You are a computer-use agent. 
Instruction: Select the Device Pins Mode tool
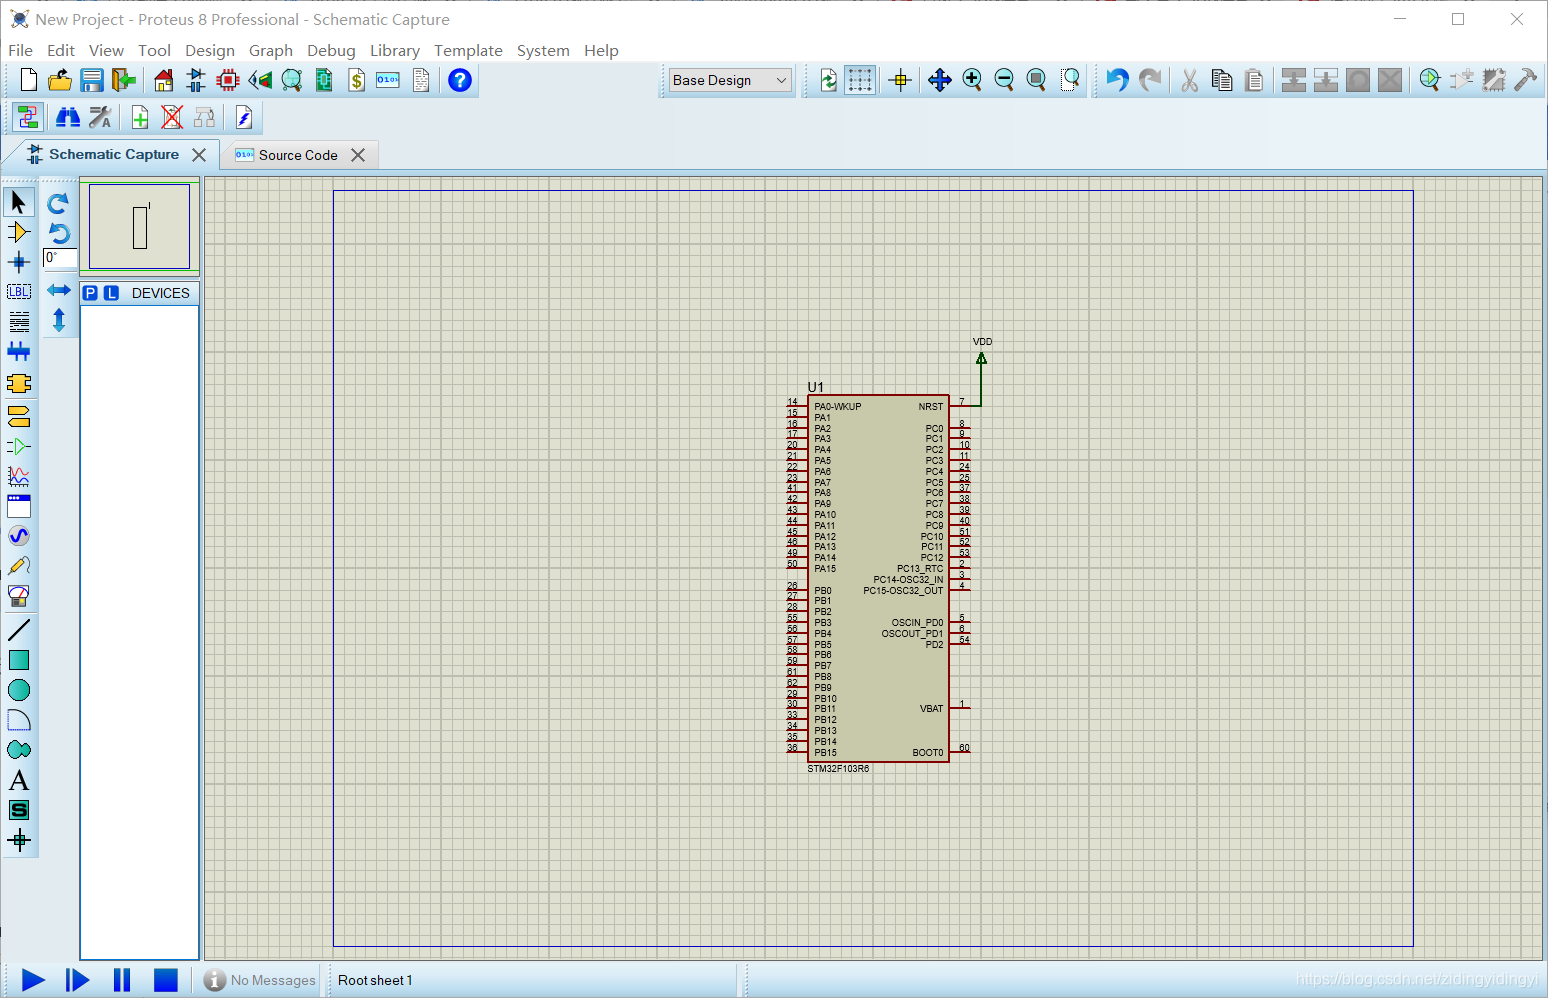click(19, 446)
